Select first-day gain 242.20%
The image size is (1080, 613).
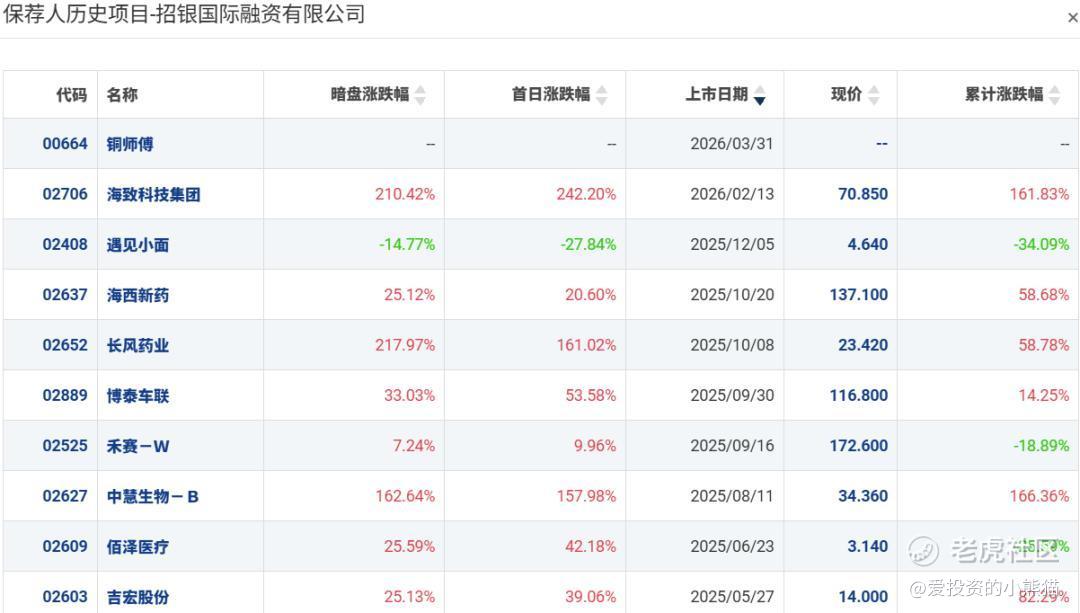(586, 194)
